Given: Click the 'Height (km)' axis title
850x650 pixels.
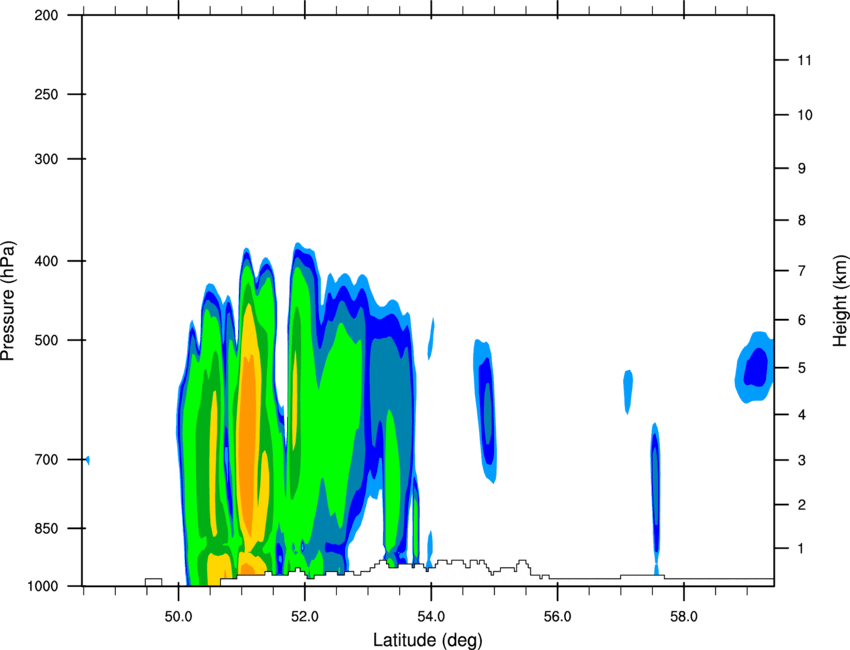Looking at the screenshot, I should point(840,301).
